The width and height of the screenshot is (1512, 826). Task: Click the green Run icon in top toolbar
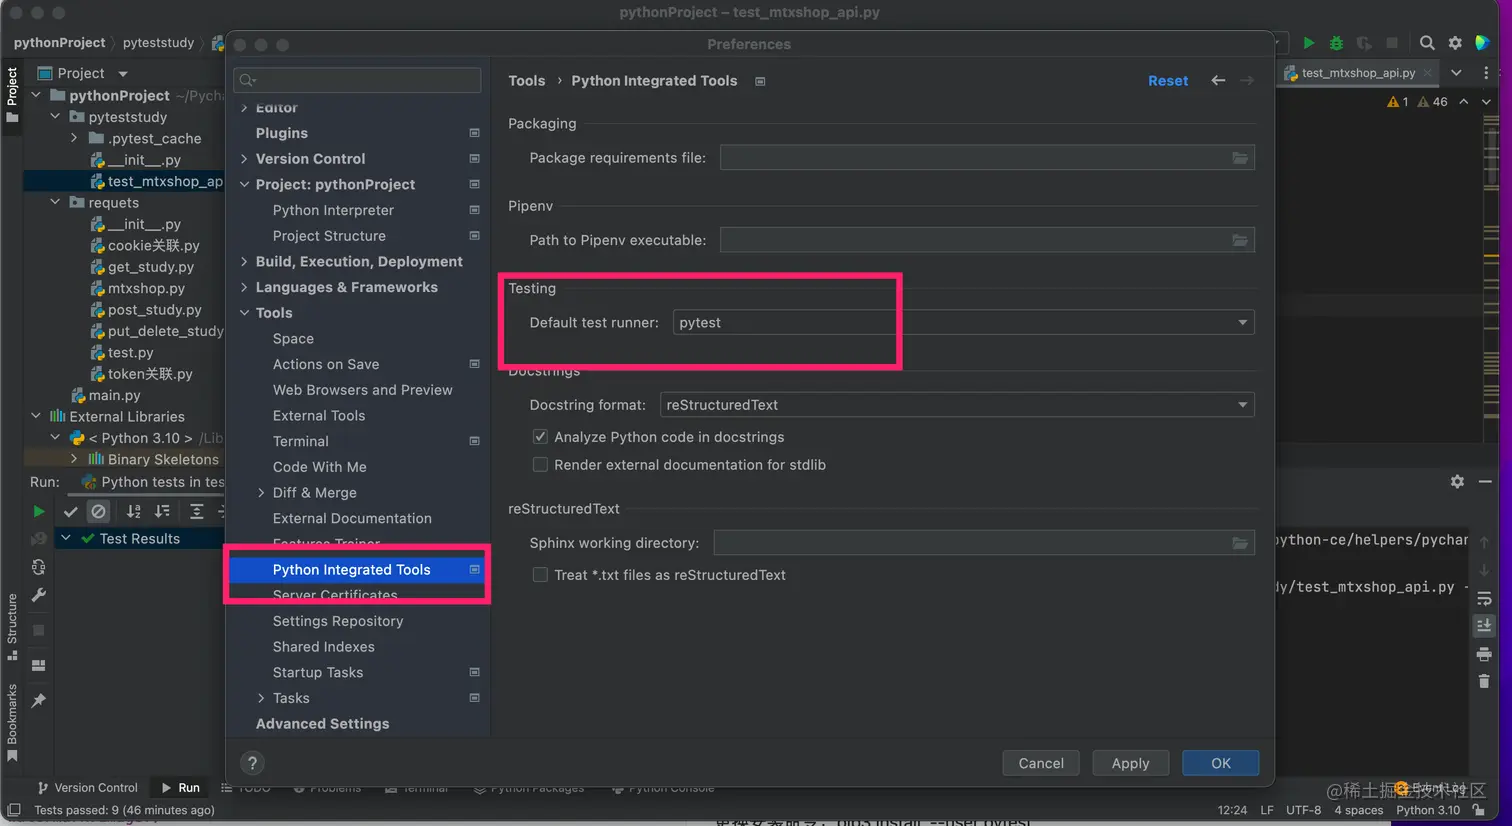coord(1308,43)
